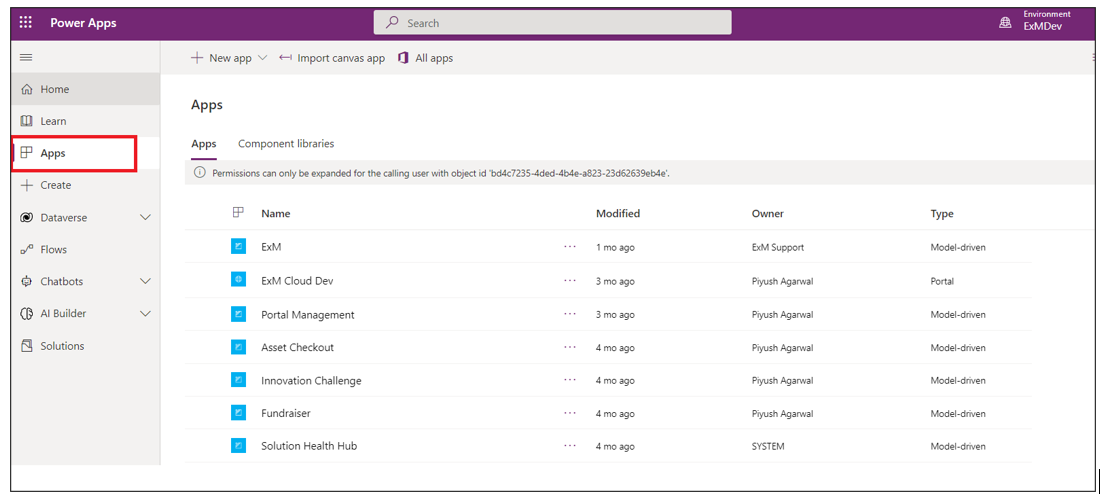Sort by the Type column header

[x=942, y=213]
